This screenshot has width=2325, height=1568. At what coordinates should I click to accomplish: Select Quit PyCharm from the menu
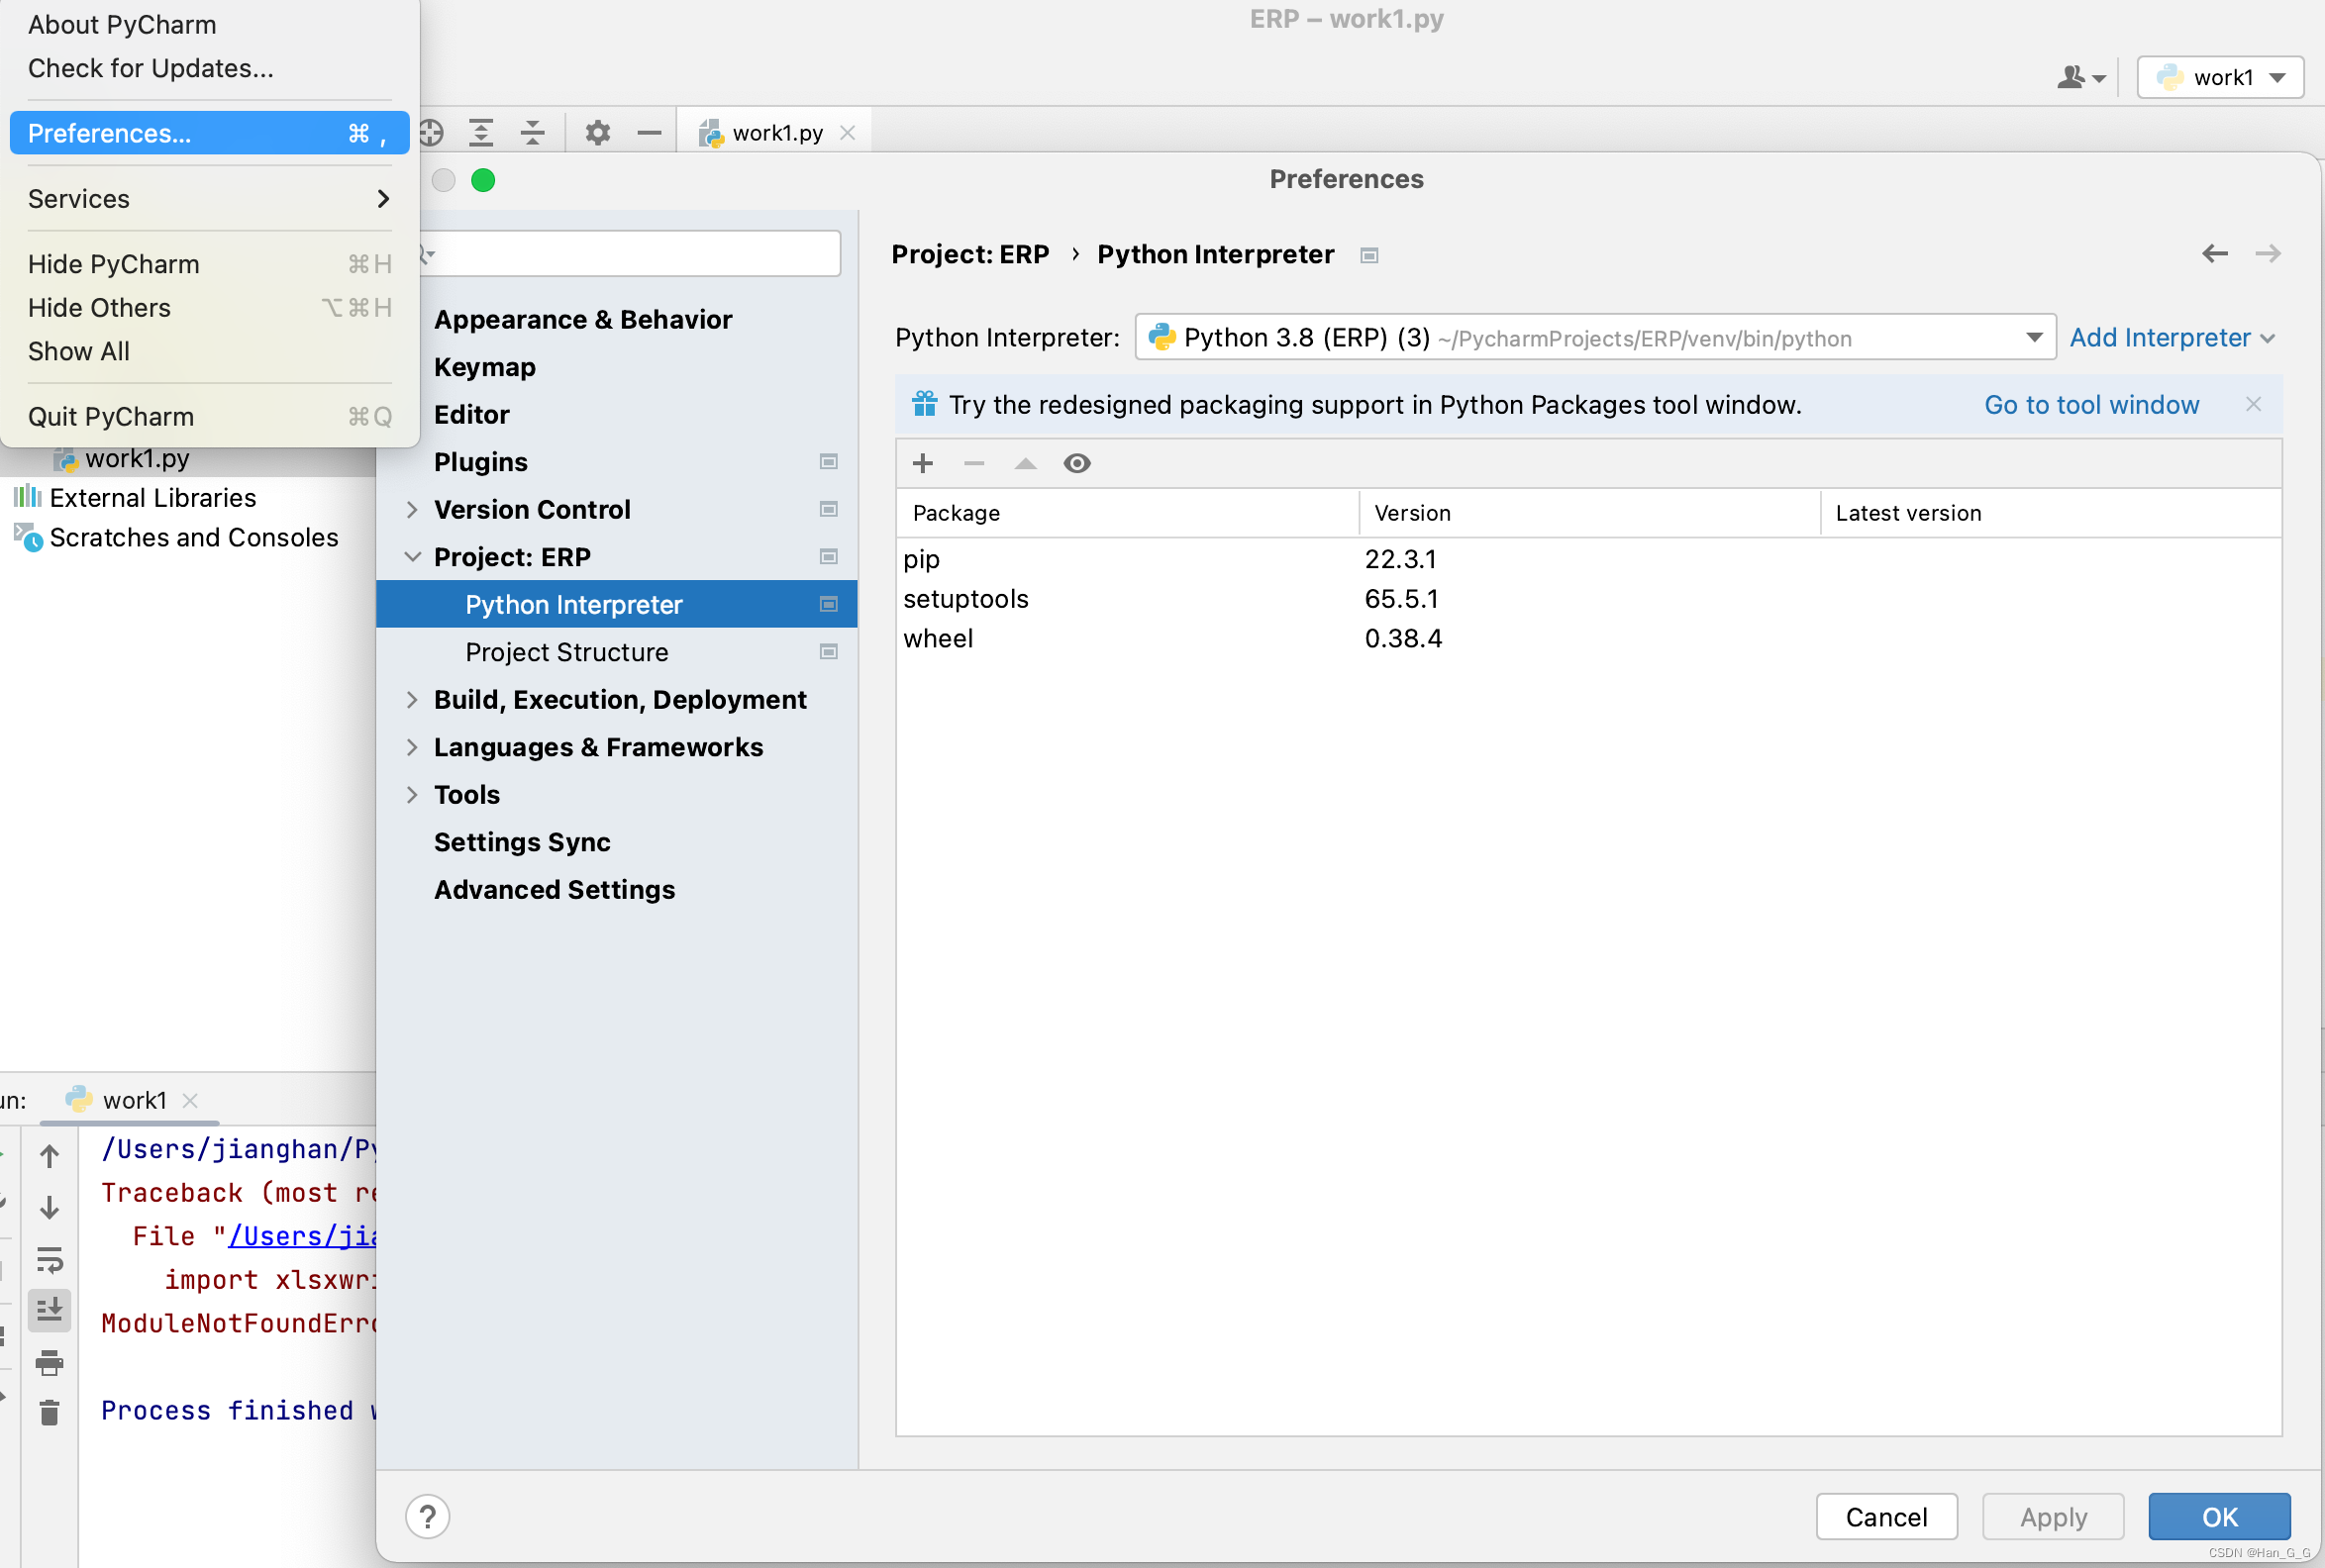tap(110, 416)
